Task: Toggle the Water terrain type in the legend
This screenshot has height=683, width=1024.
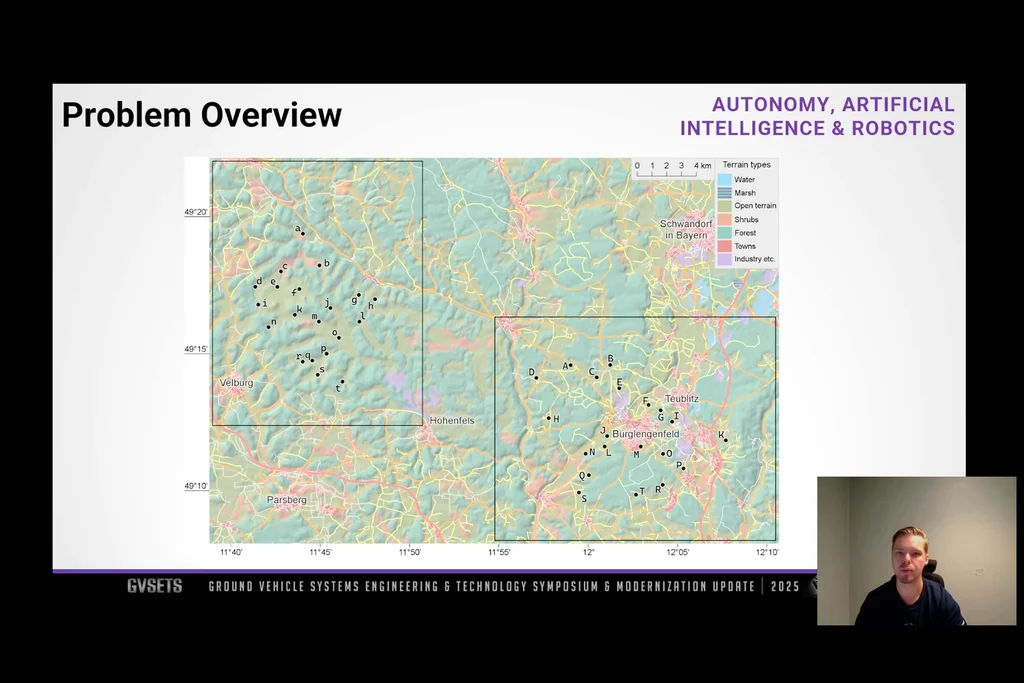Action: 724,179
